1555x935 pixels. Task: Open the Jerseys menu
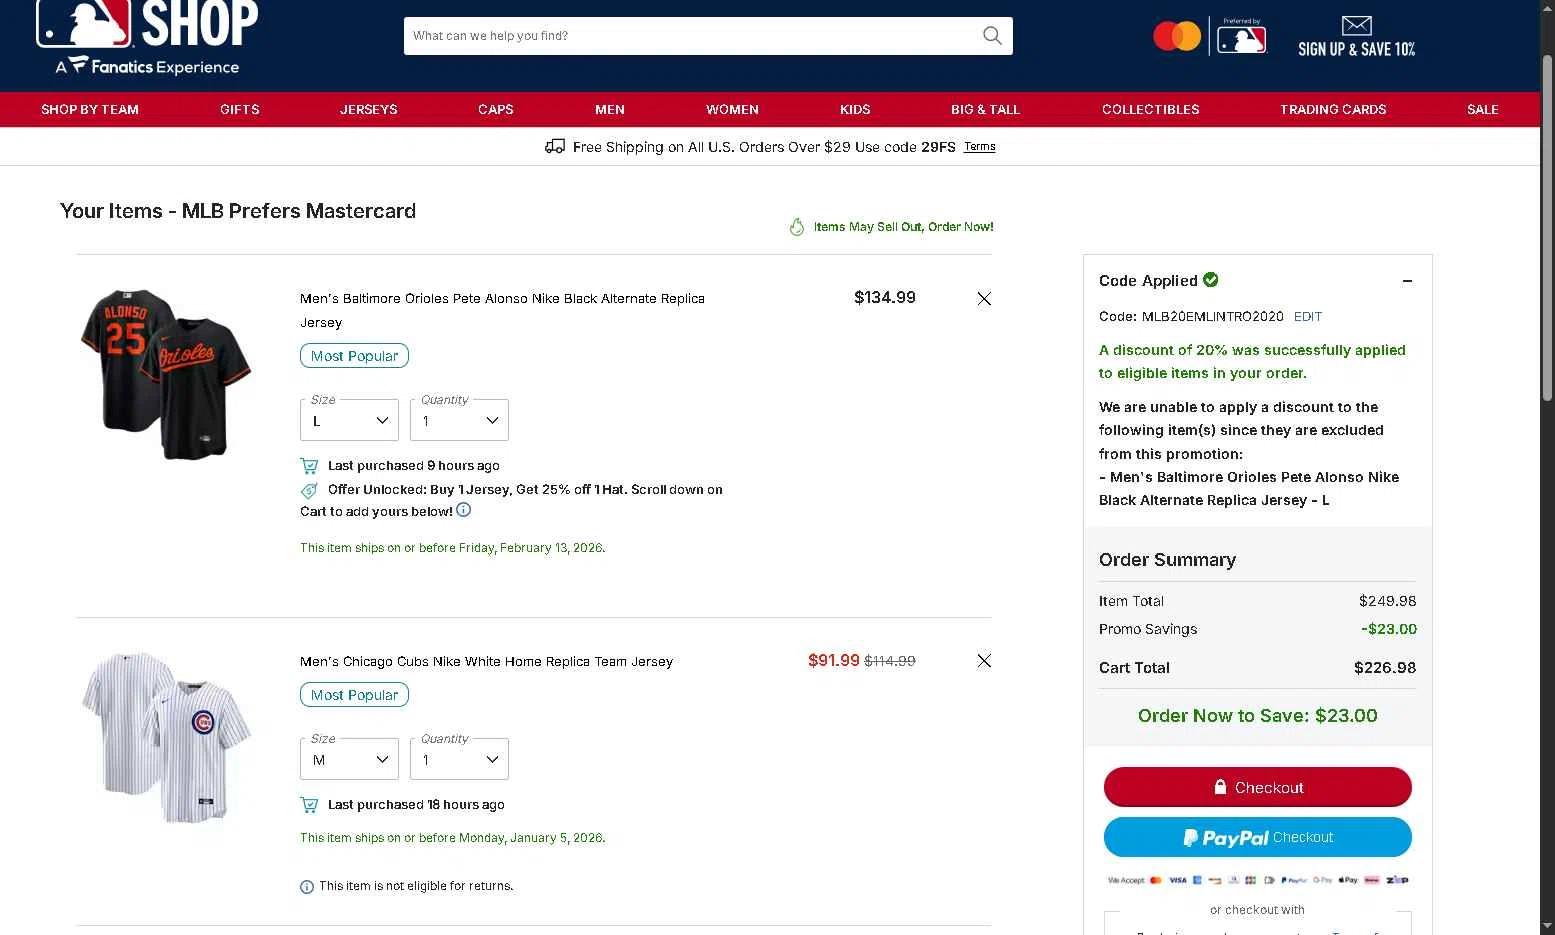(x=369, y=109)
